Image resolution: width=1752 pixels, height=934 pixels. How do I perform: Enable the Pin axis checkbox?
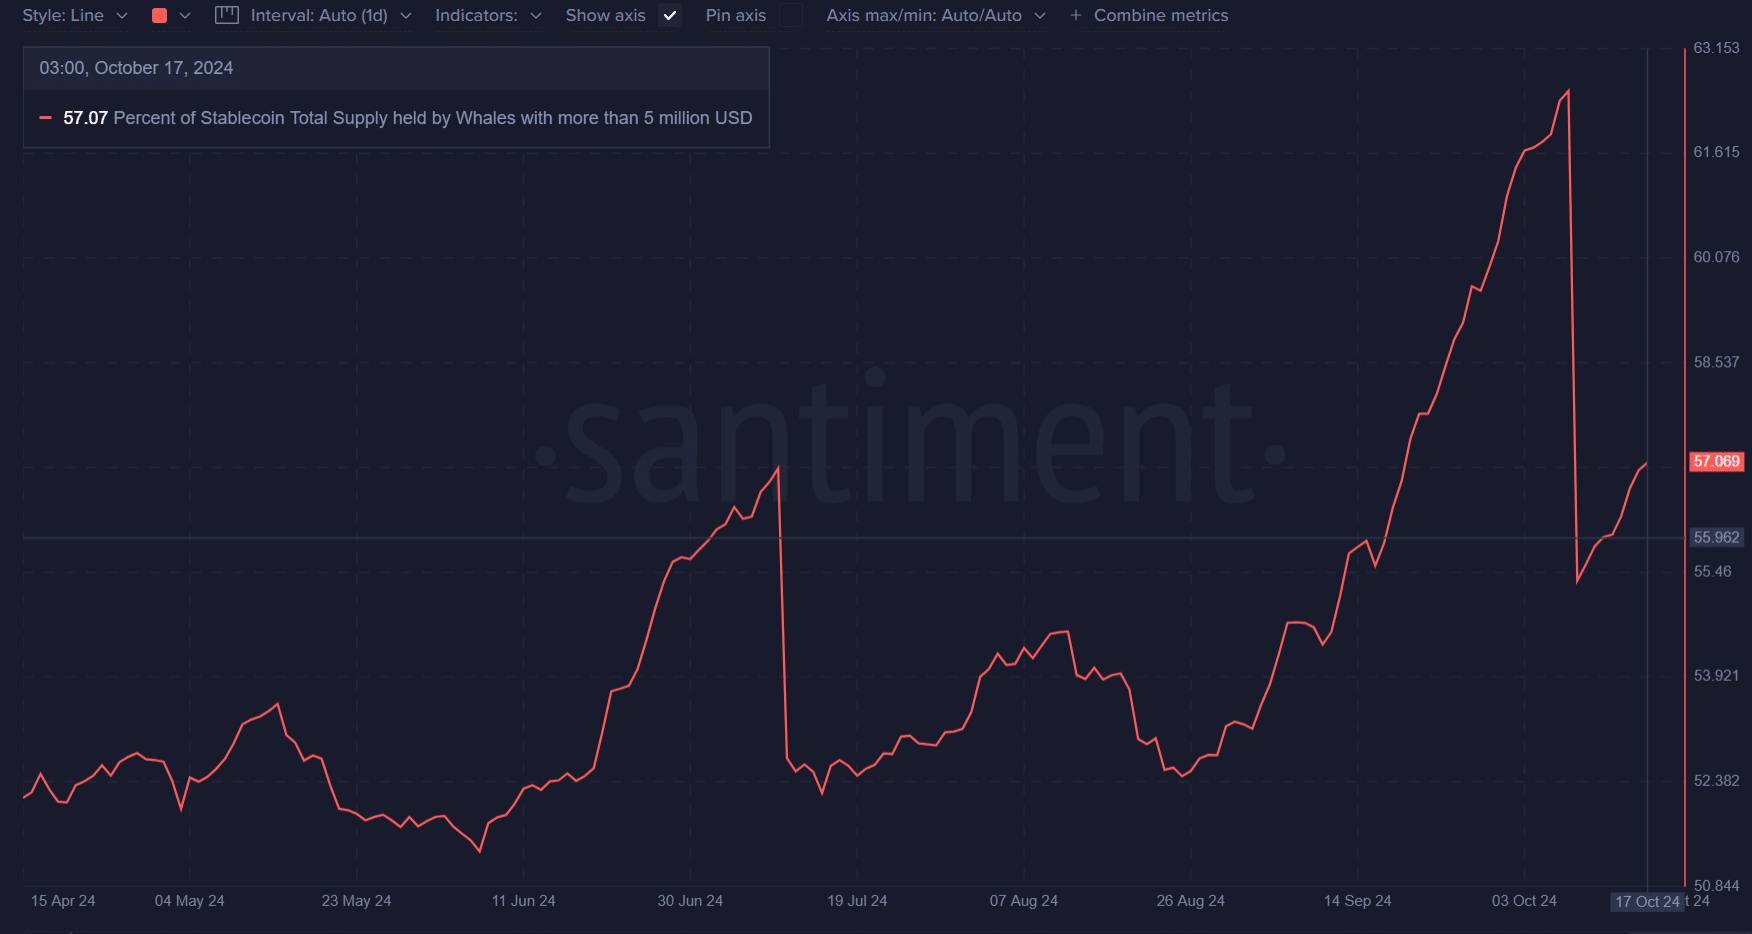click(x=790, y=16)
